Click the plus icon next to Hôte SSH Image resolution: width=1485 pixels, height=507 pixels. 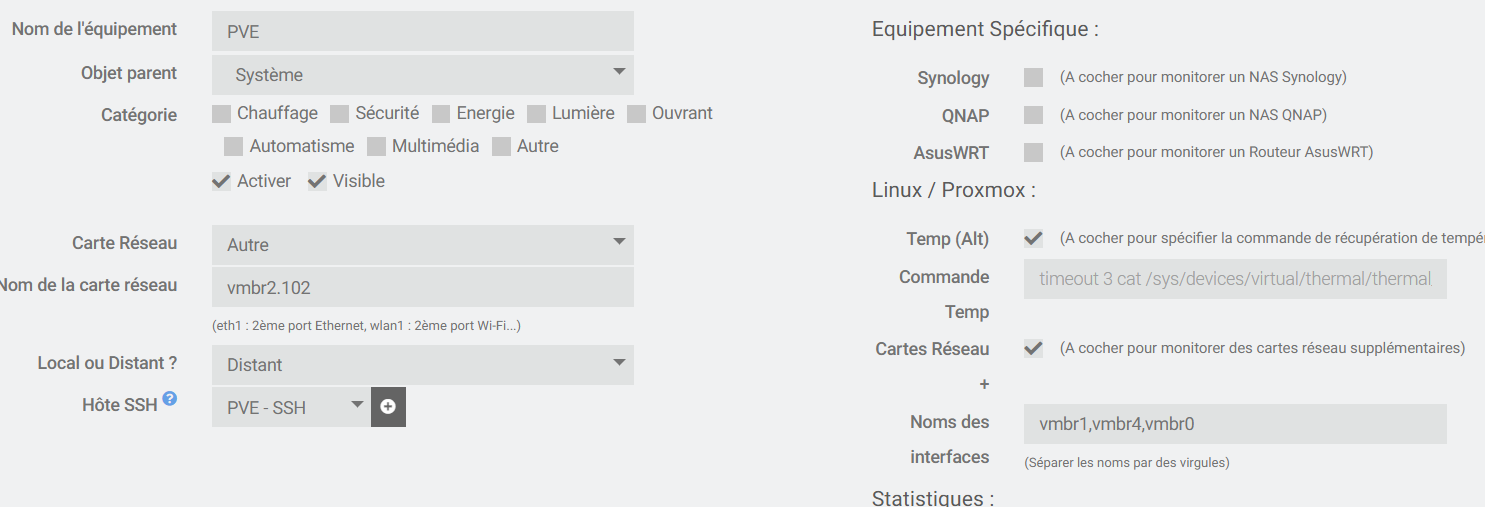tap(388, 407)
